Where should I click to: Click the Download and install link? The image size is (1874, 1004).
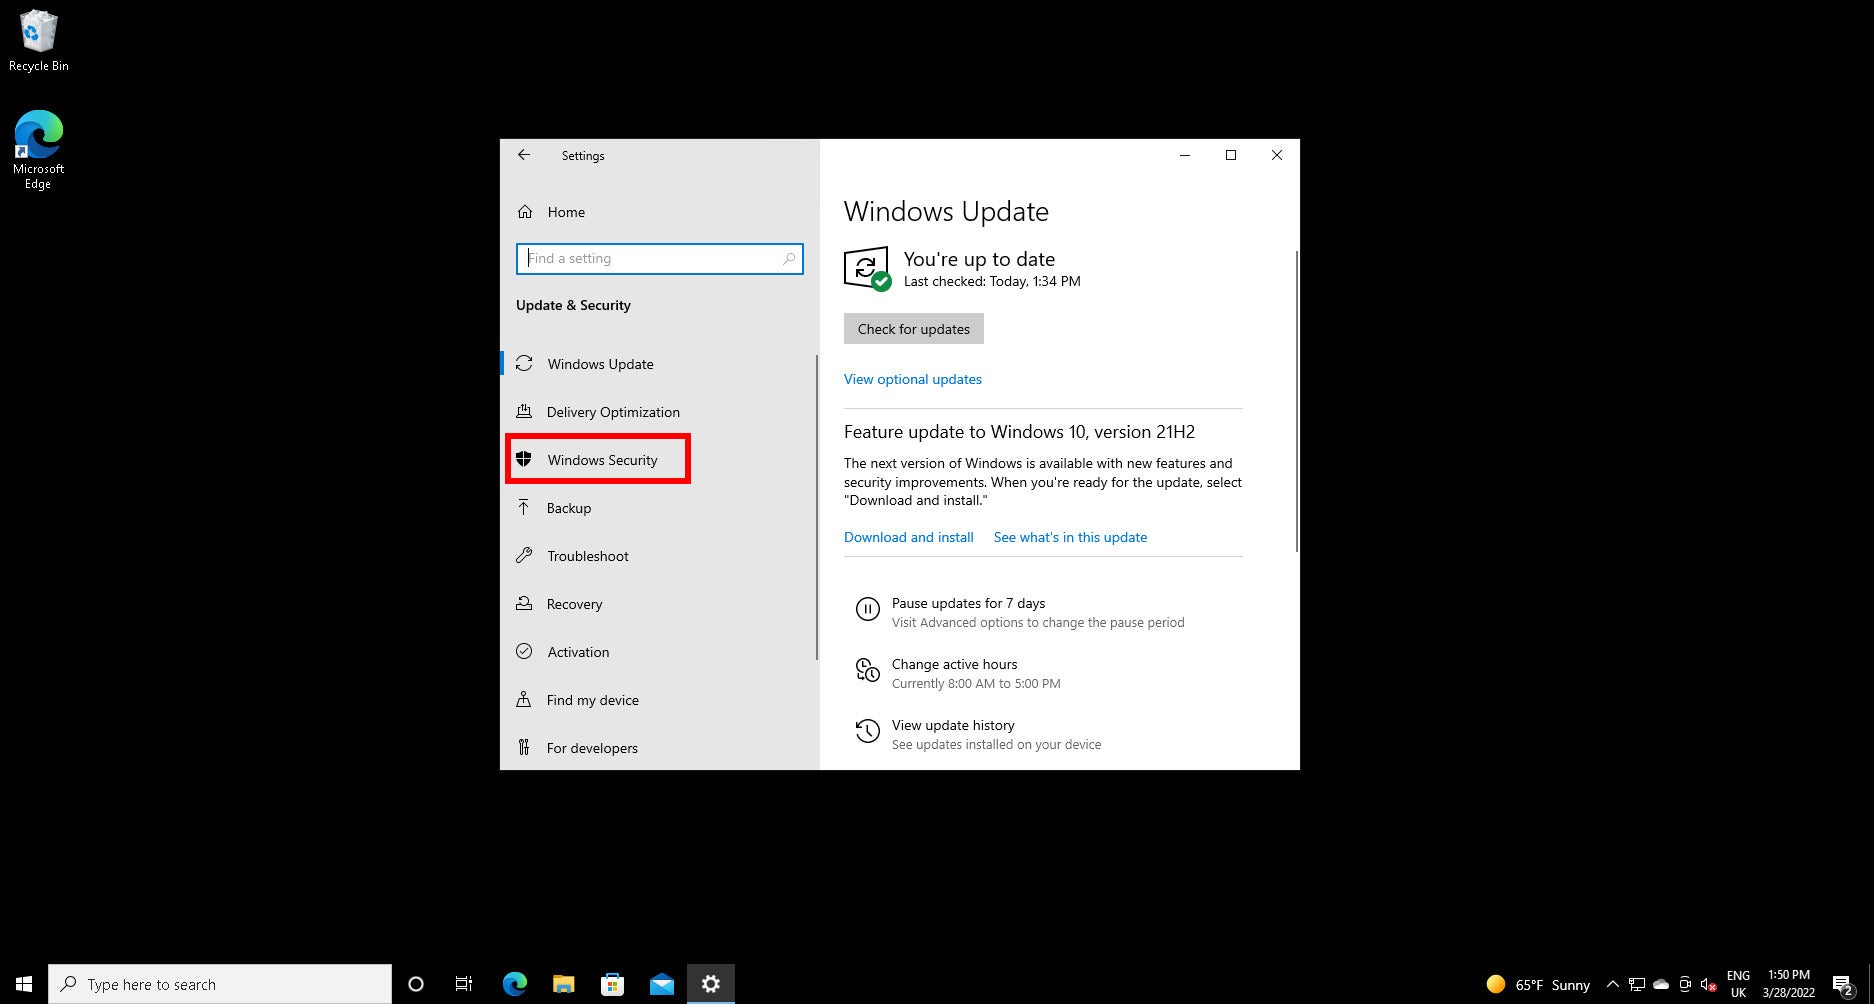(x=909, y=537)
